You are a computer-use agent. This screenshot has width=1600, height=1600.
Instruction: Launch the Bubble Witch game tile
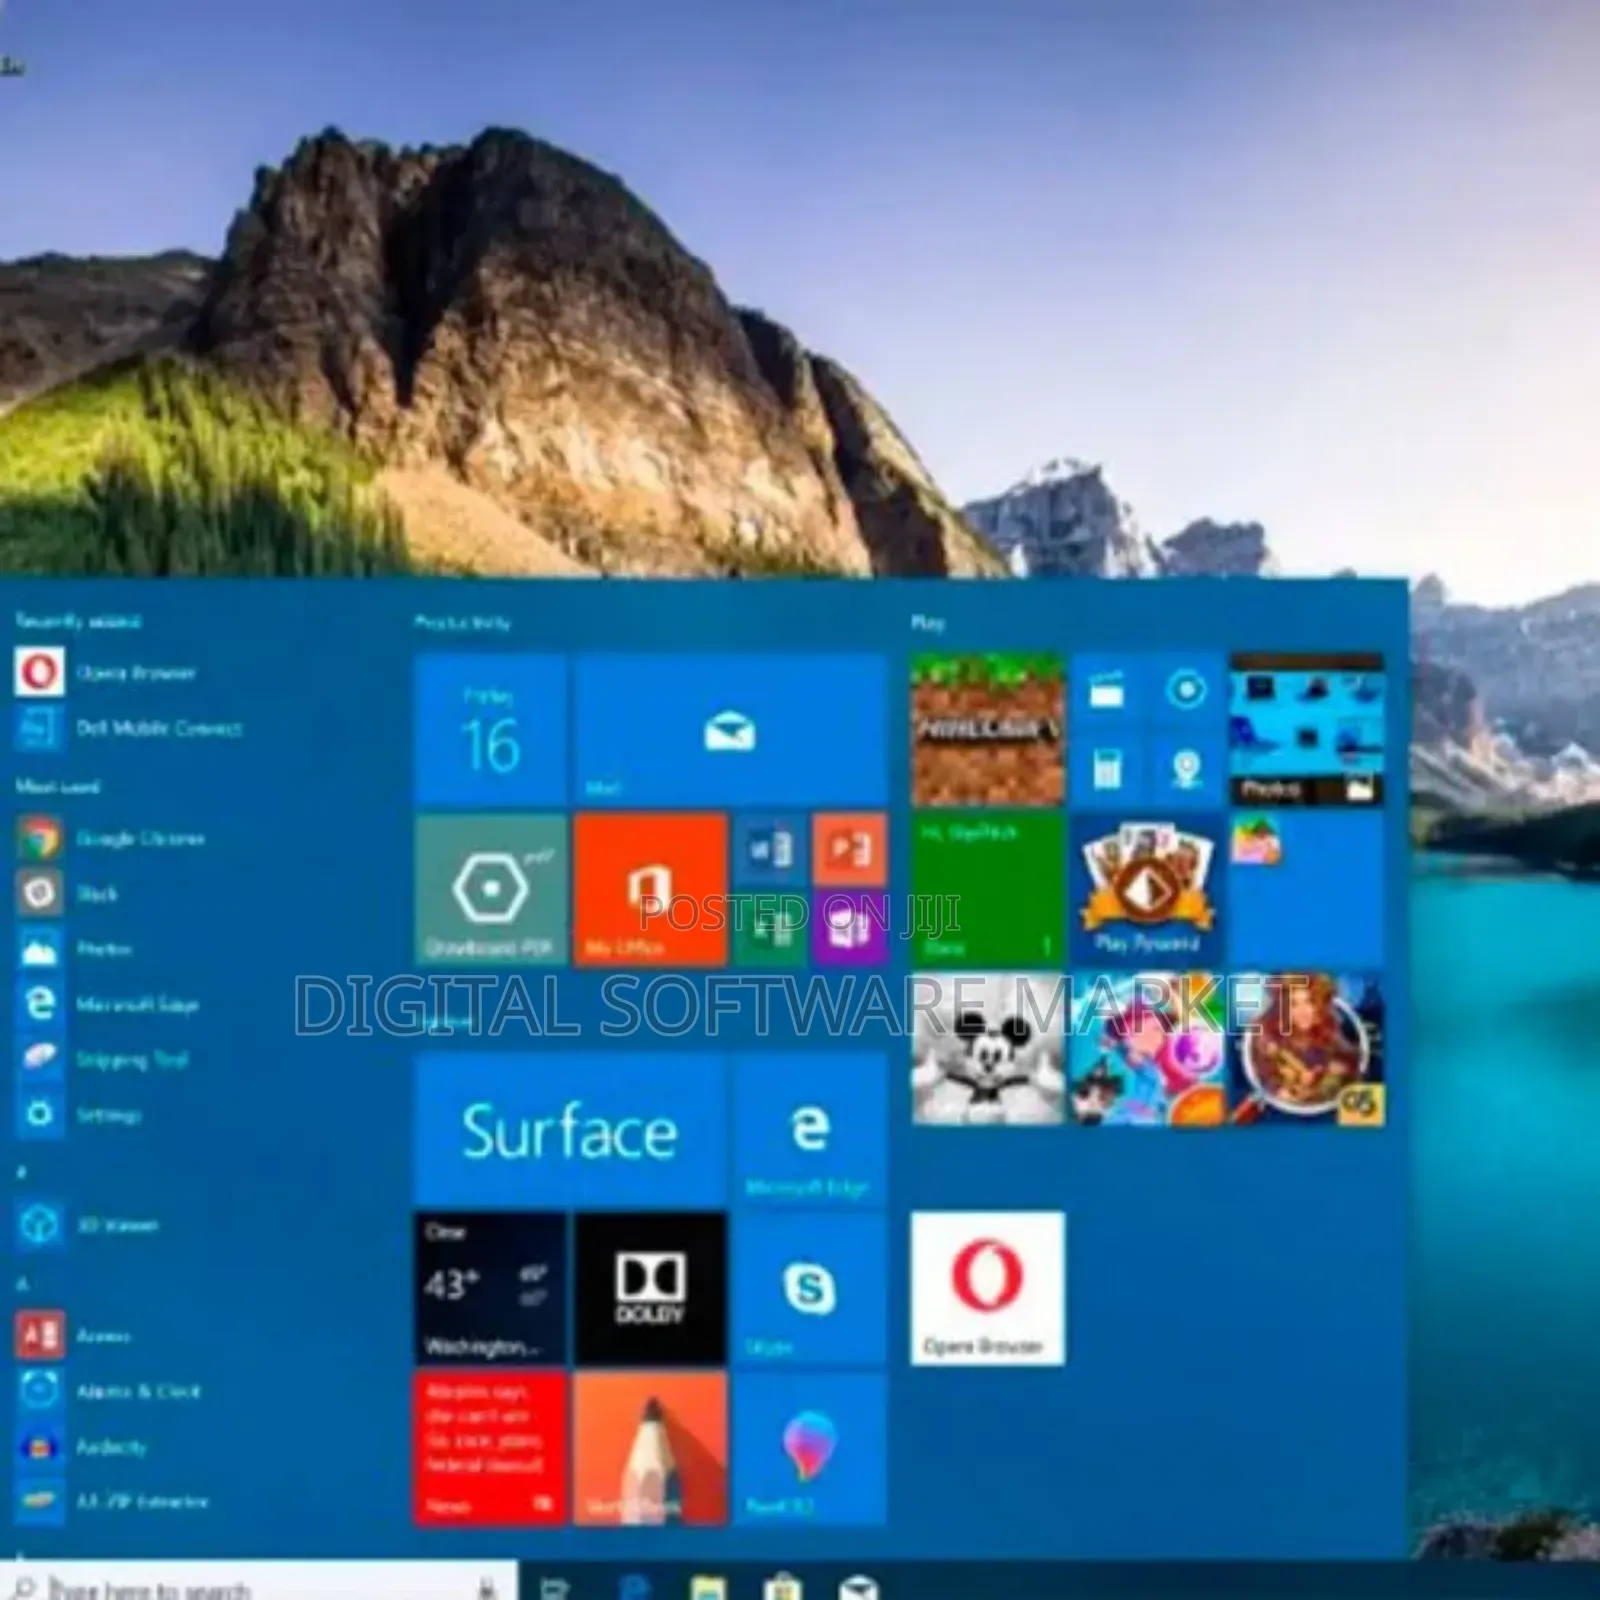pyautogui.click(x=1147, y=1049)
